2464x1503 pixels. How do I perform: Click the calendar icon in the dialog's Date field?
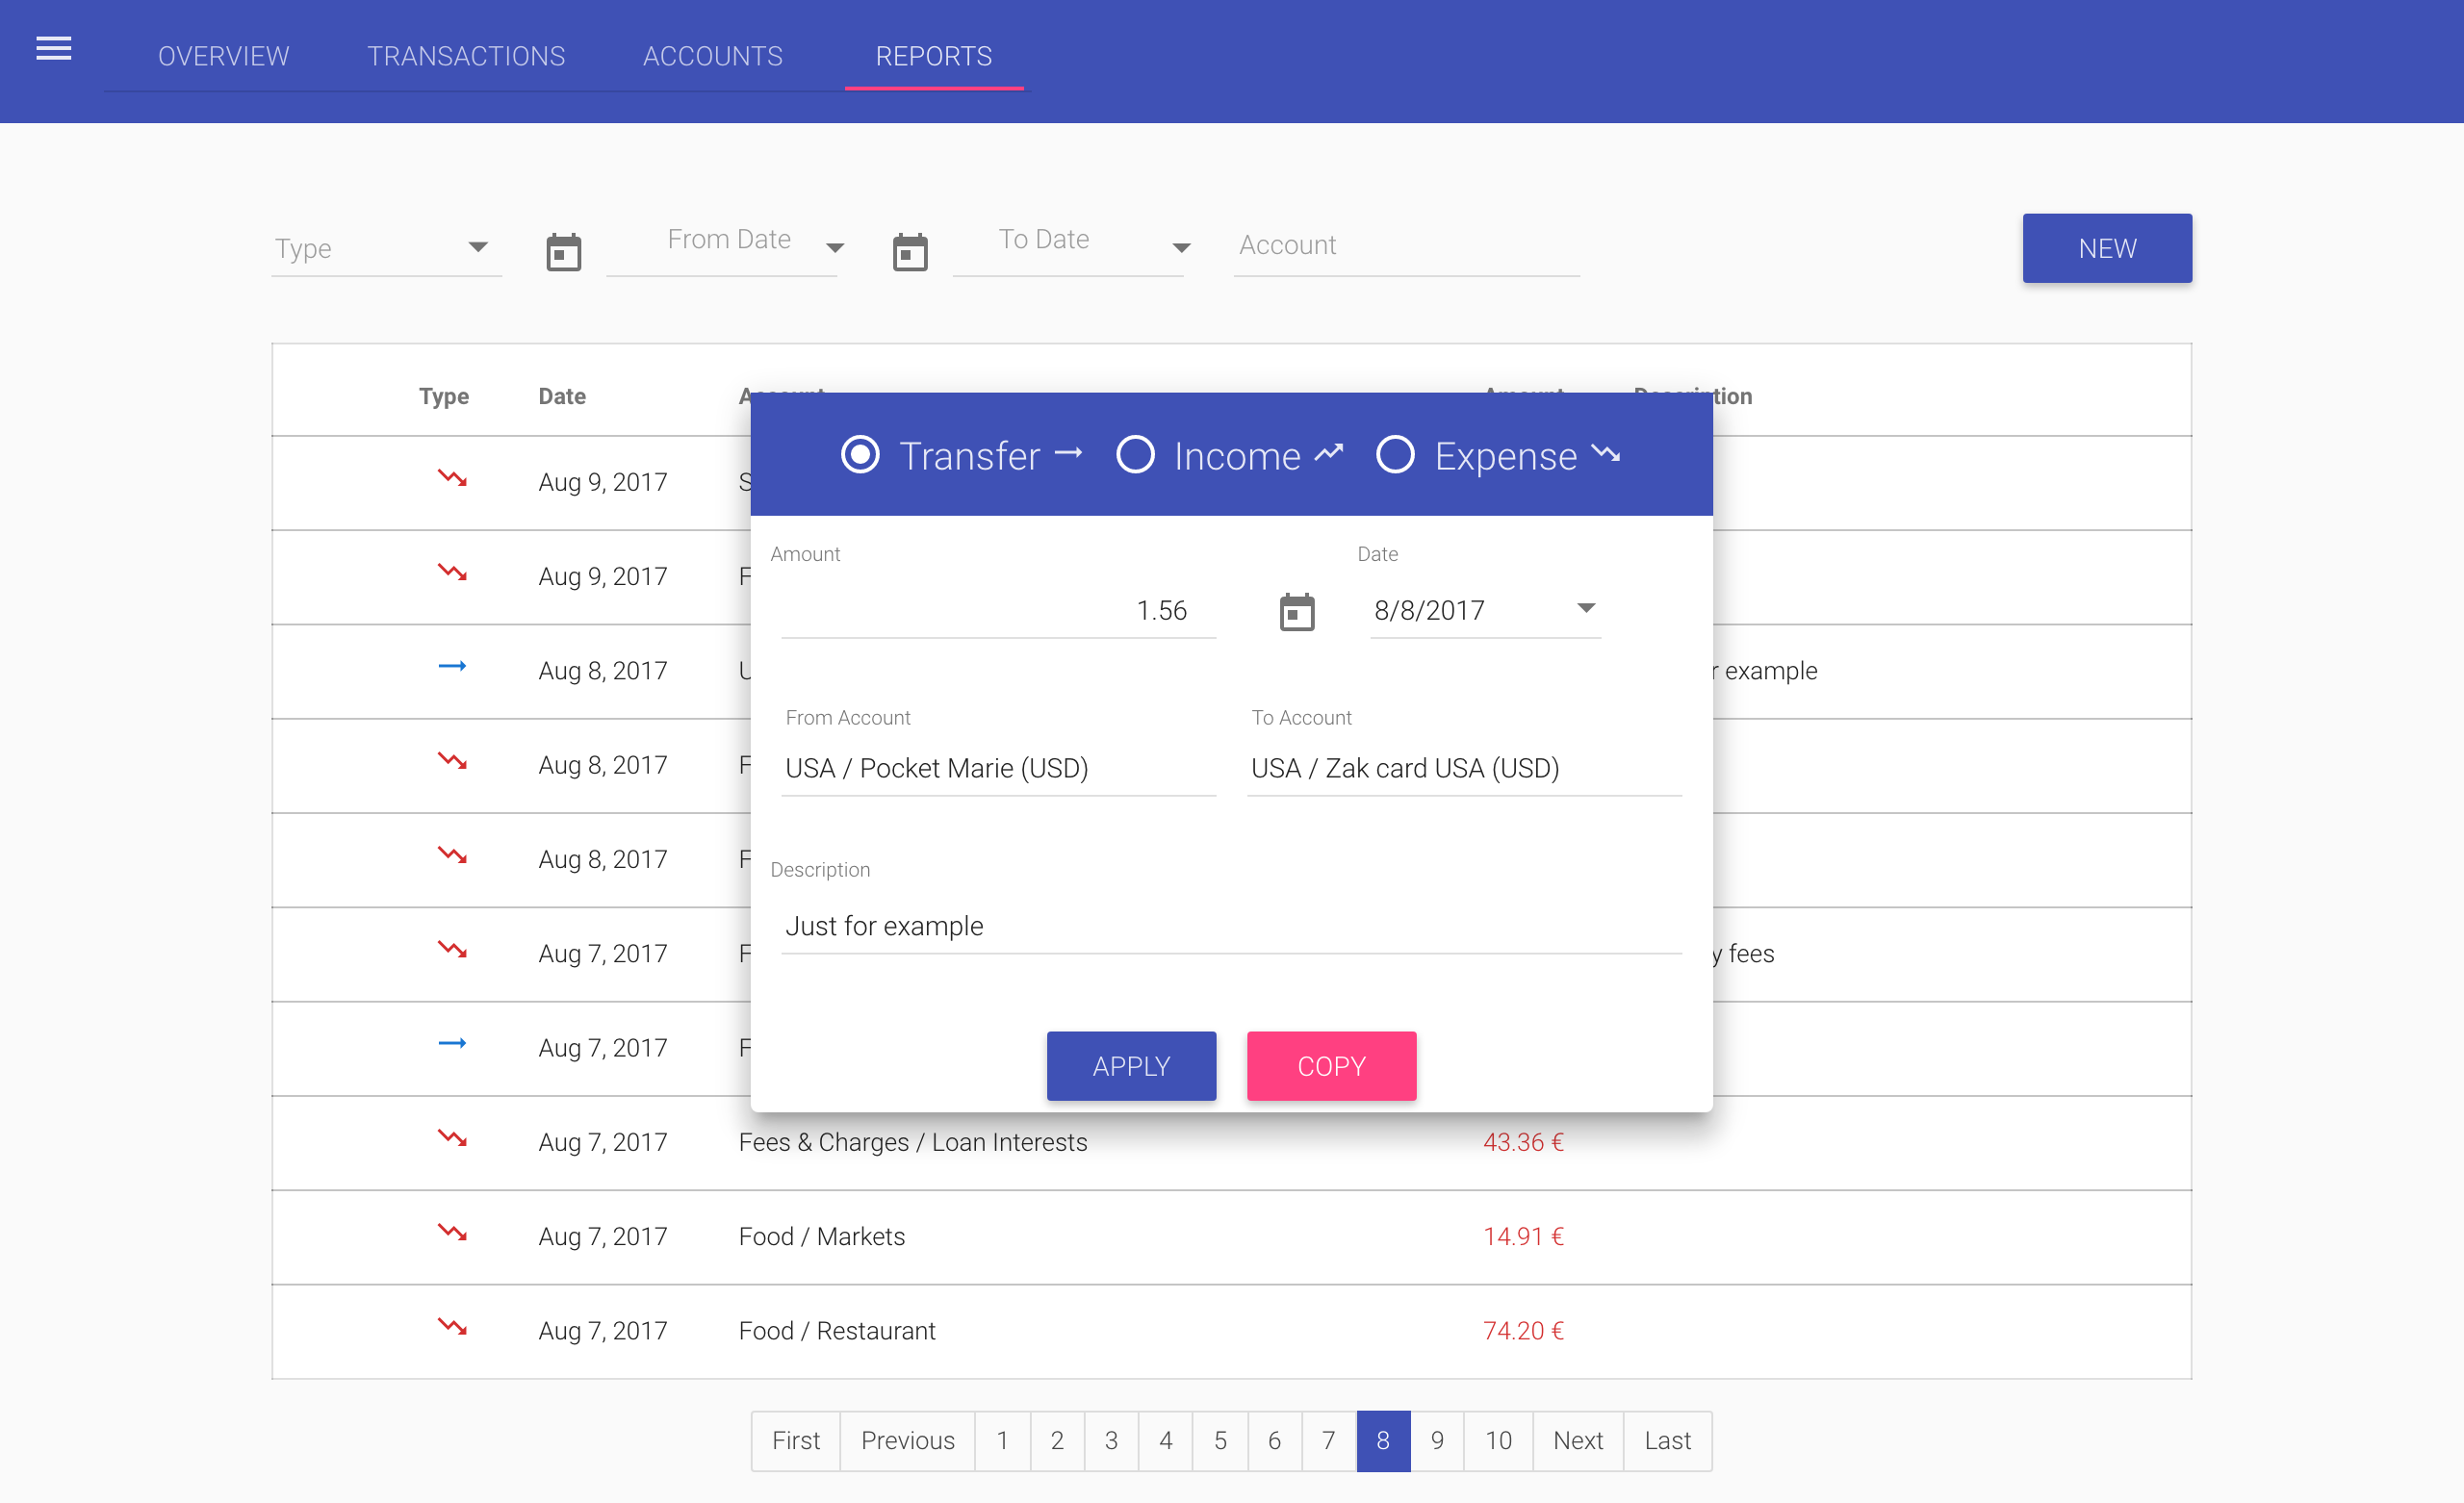point(1296,611)
